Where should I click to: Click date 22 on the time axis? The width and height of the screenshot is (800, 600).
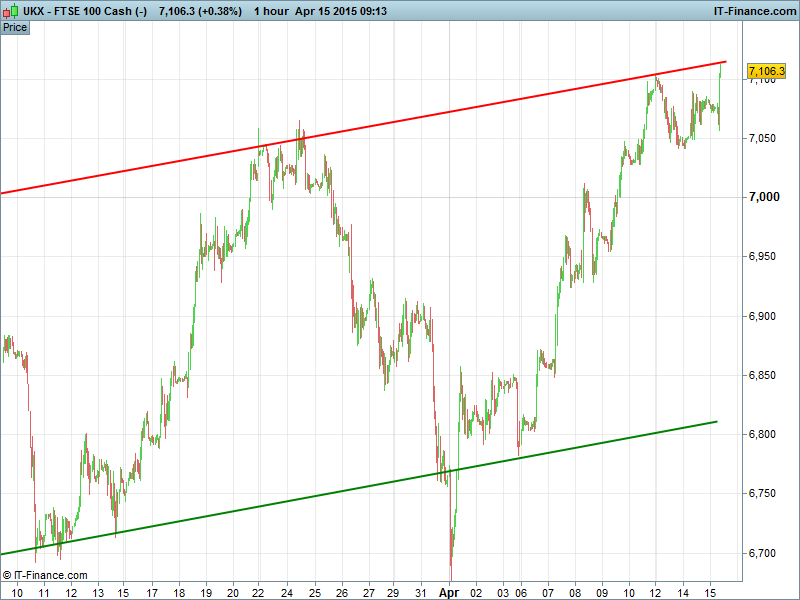coord(259,591)
